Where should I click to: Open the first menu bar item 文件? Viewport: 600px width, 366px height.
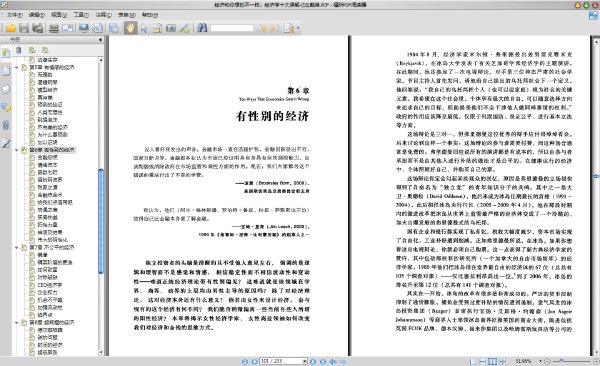tap(15, 15)
